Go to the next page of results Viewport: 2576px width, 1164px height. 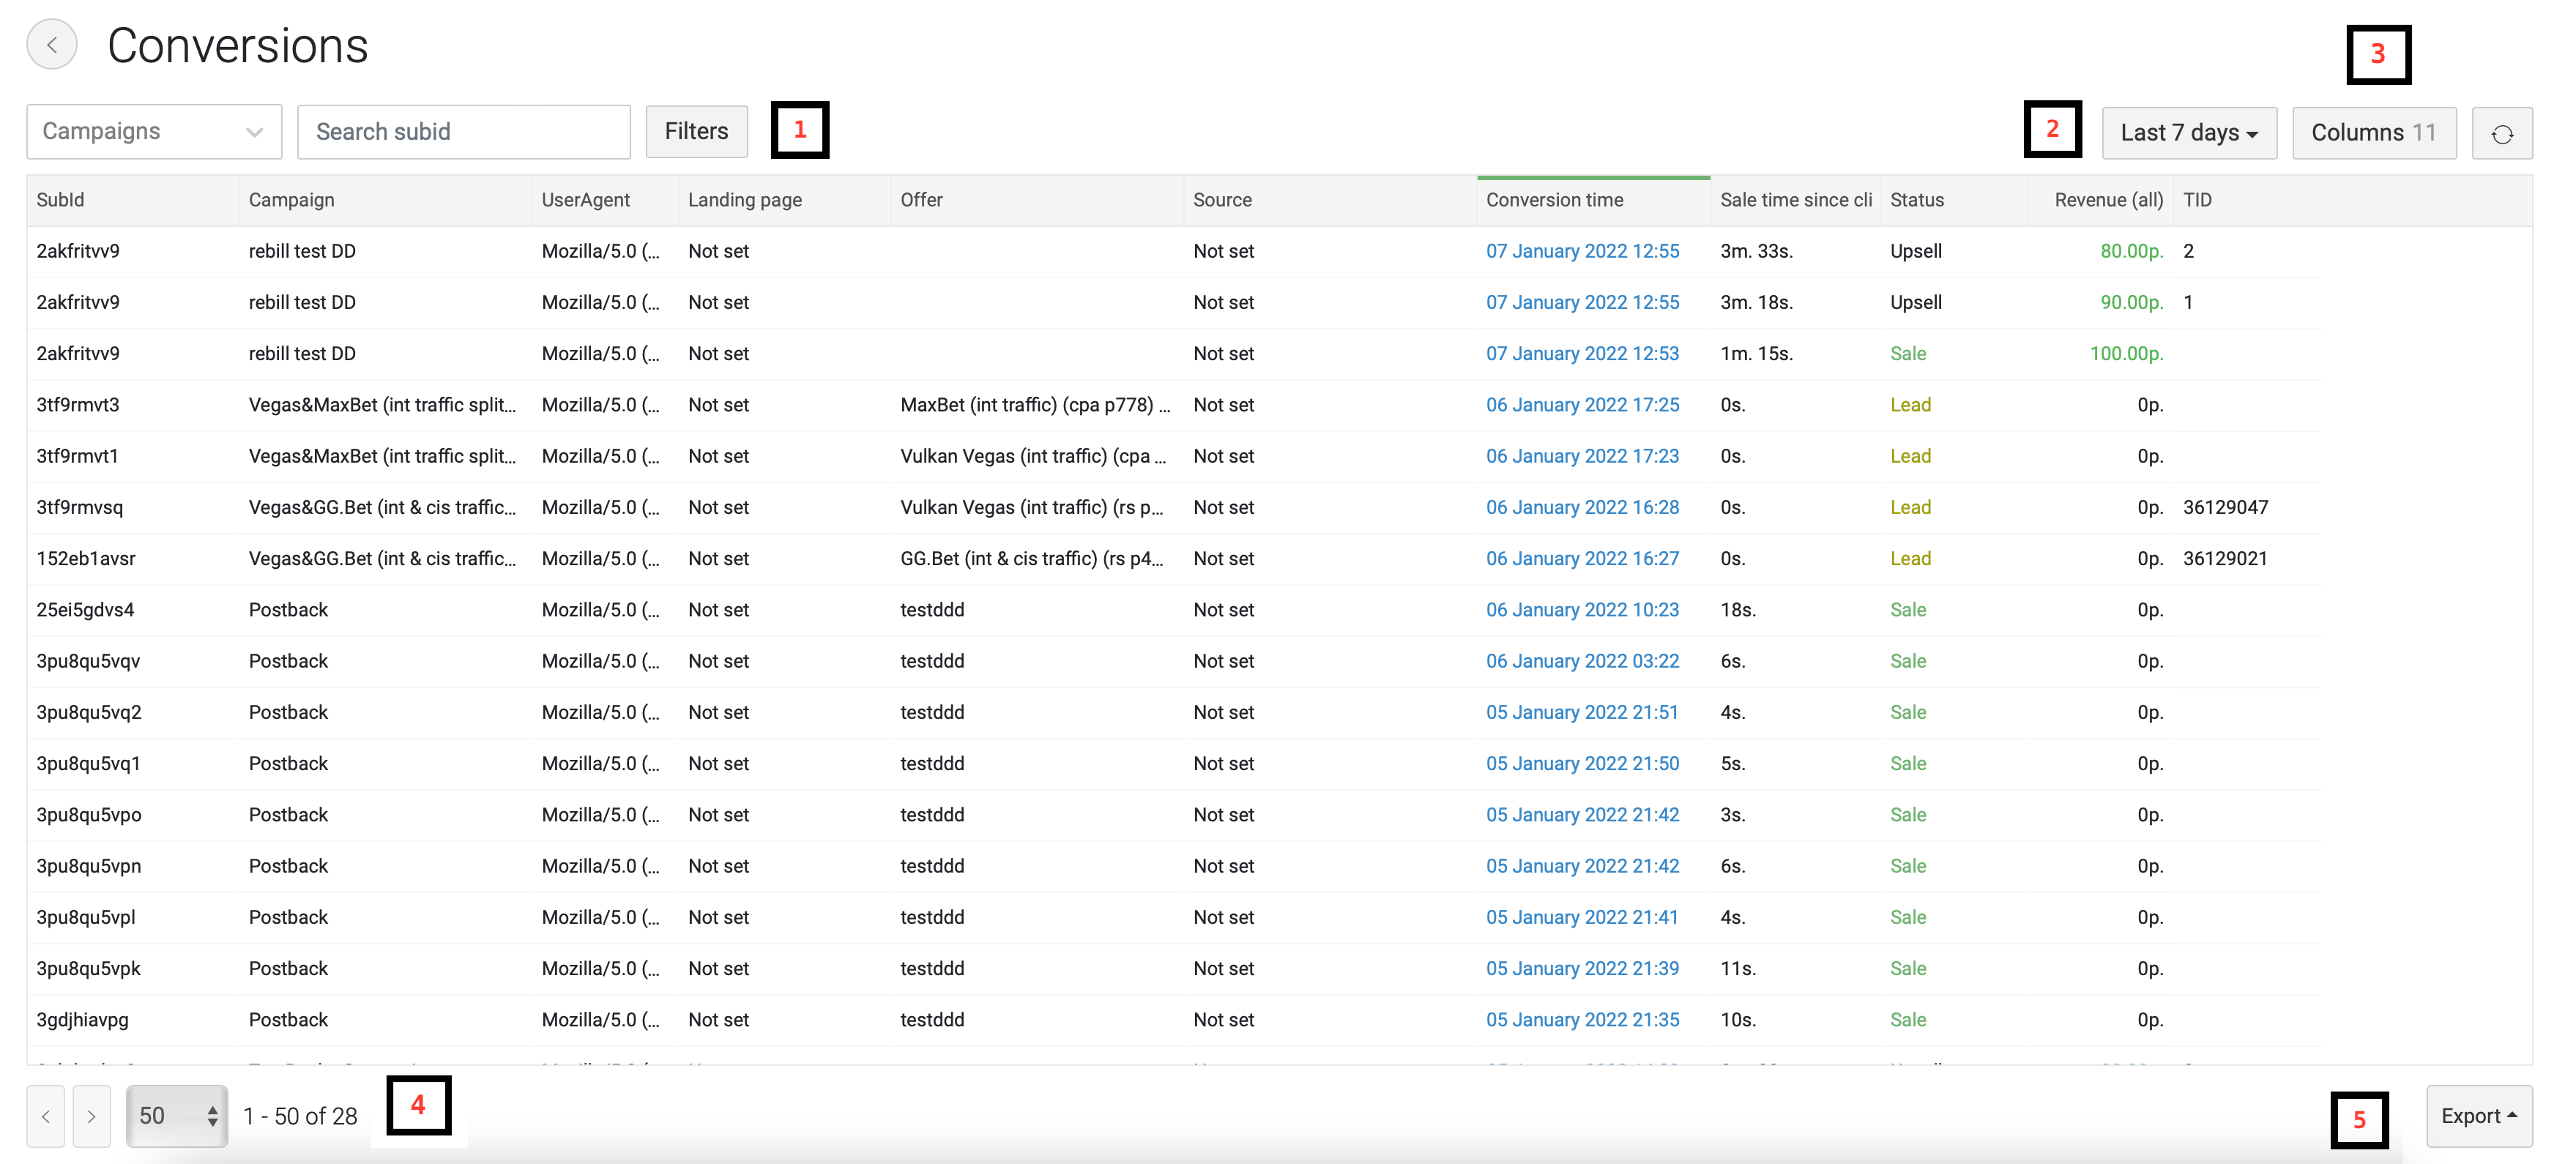click(x=92, y=1116)
